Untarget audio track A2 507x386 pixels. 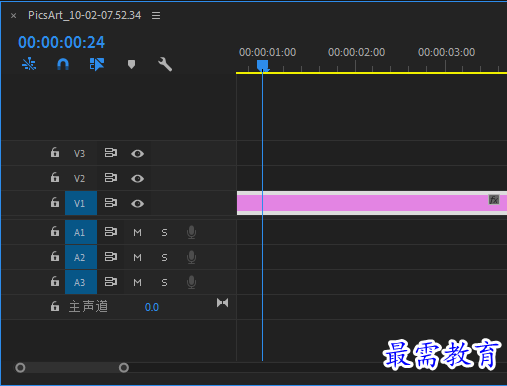pyautogui.click(x=81, y=257)
